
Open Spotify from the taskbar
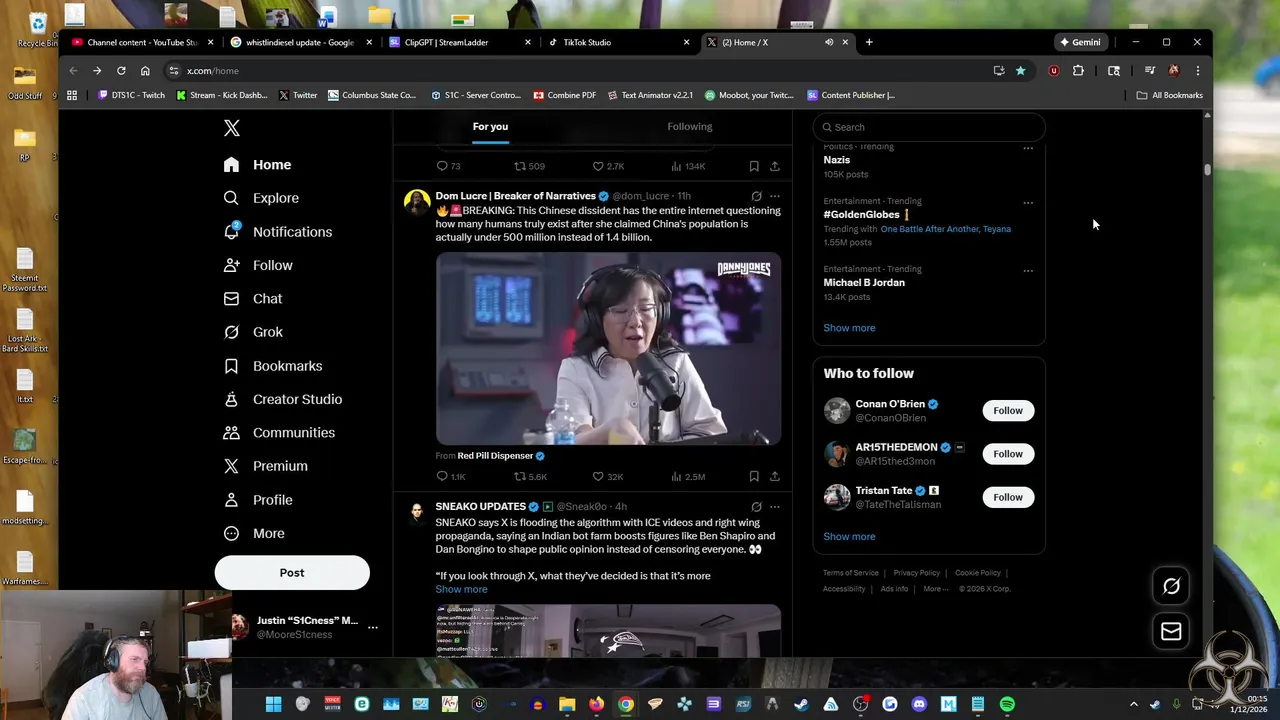[1007, 704]
